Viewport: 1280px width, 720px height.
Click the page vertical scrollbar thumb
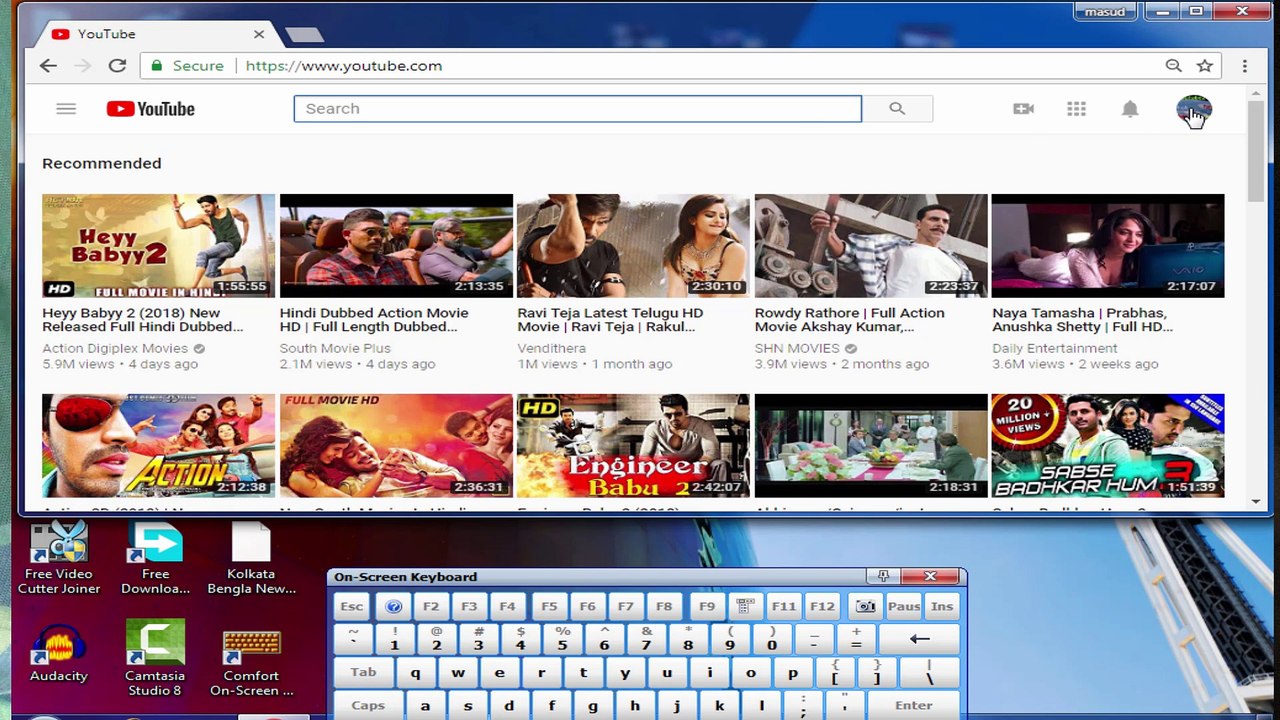(x=1256, y=150)
